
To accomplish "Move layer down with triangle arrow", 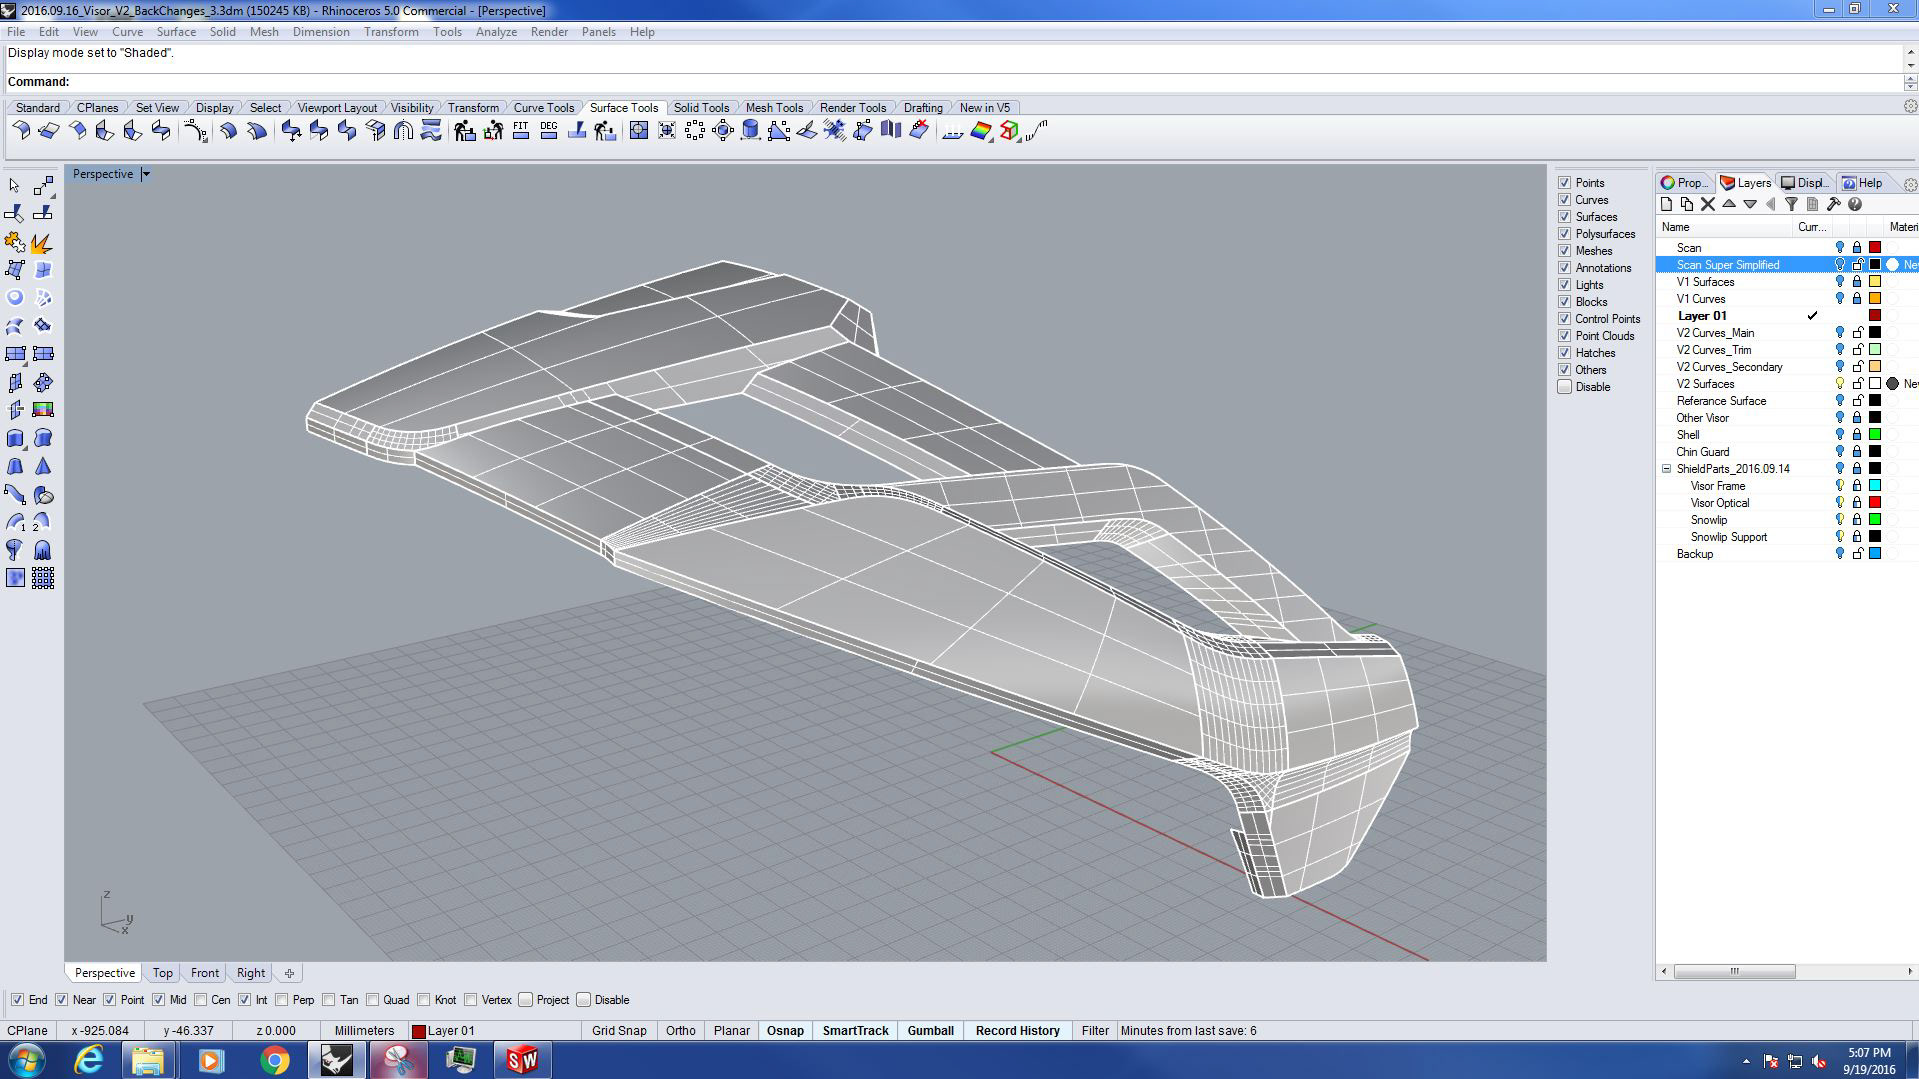I will coord(1750,204).
